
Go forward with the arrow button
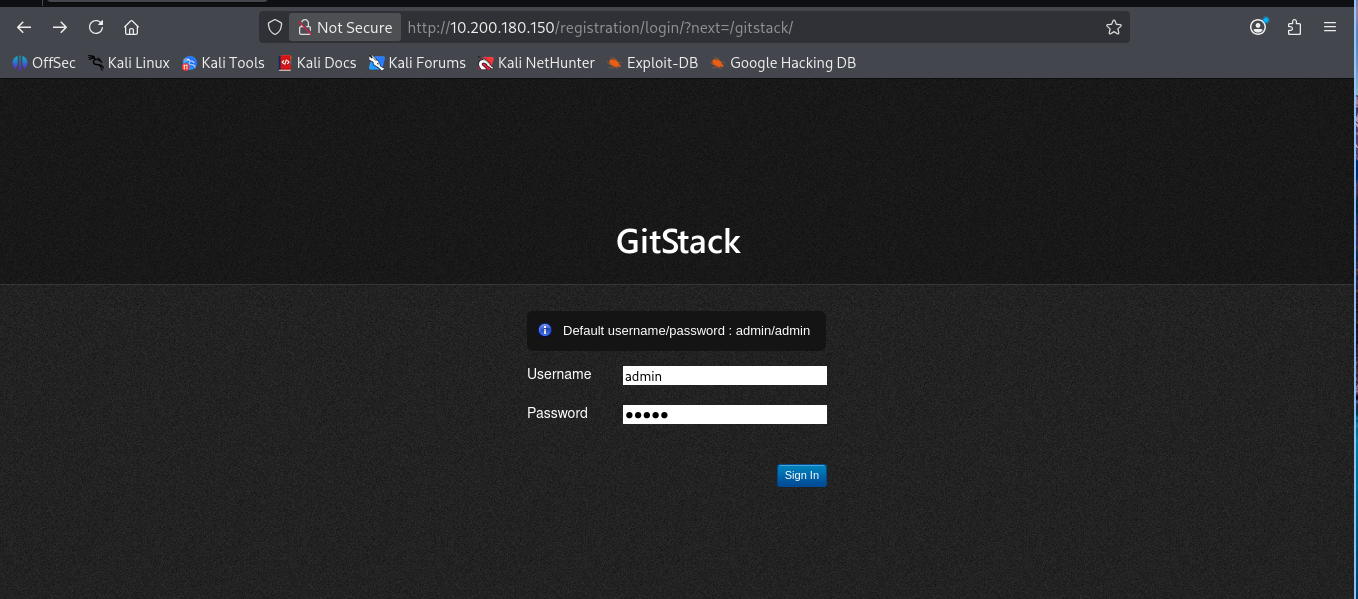[x=60, y=27]
